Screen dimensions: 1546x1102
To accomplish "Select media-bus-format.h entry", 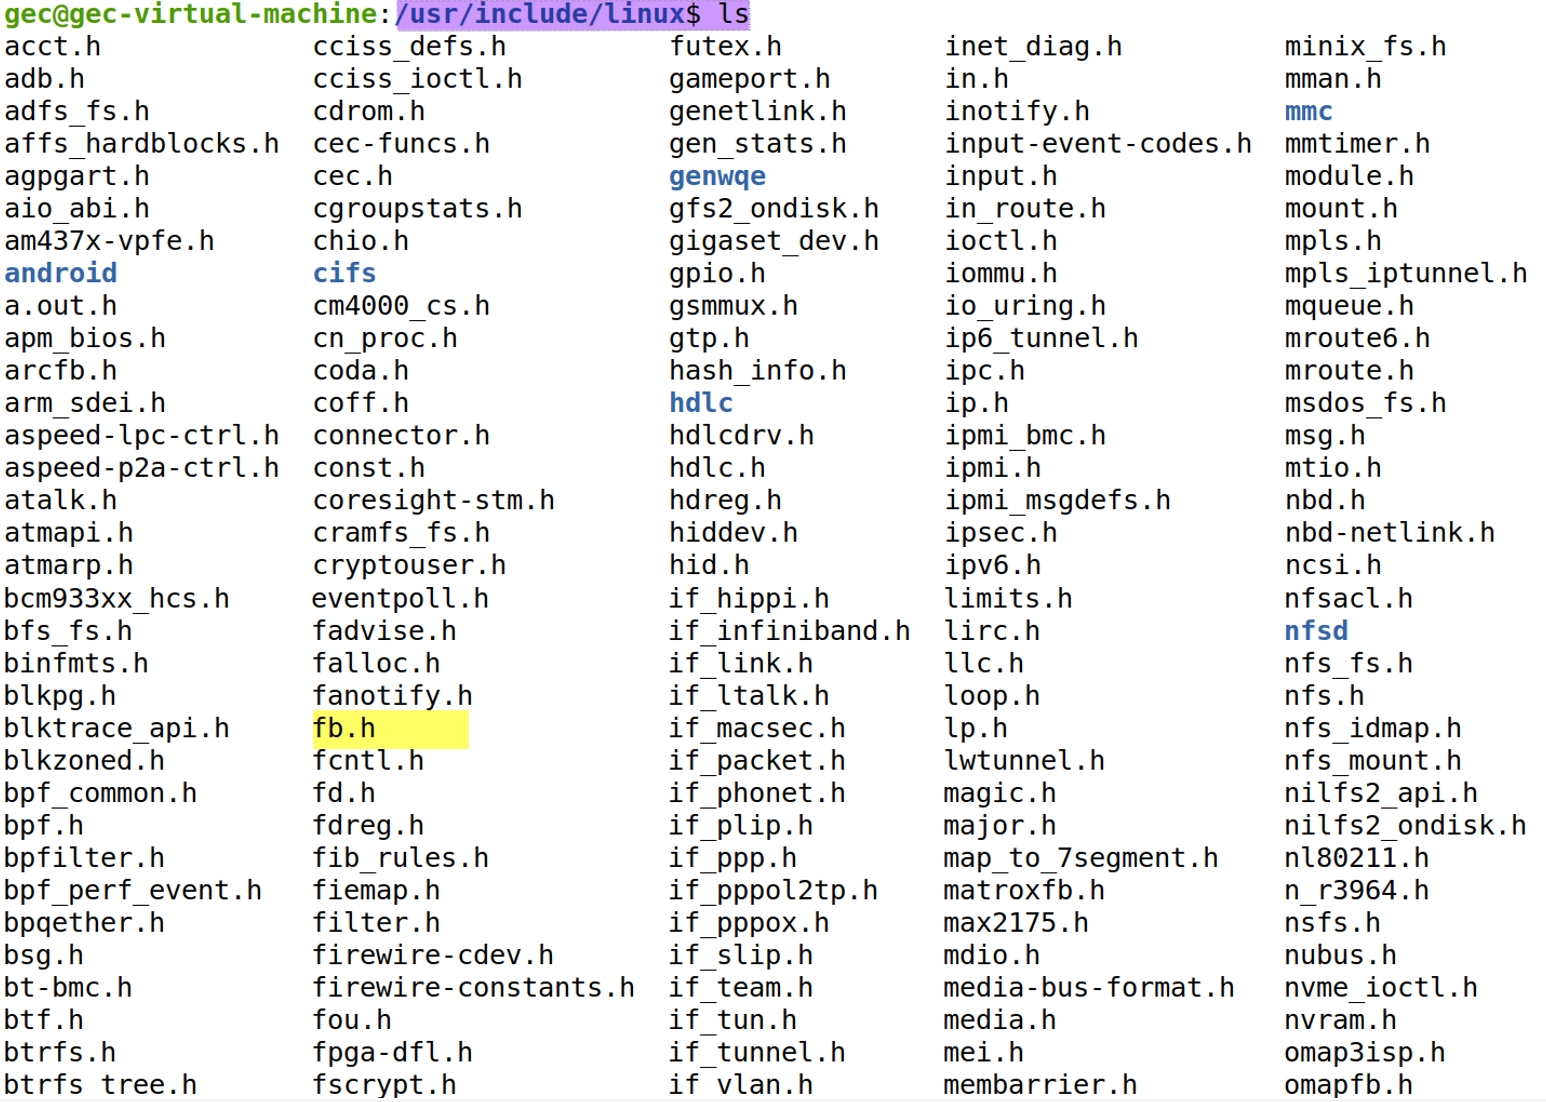I will (1089, 988).
